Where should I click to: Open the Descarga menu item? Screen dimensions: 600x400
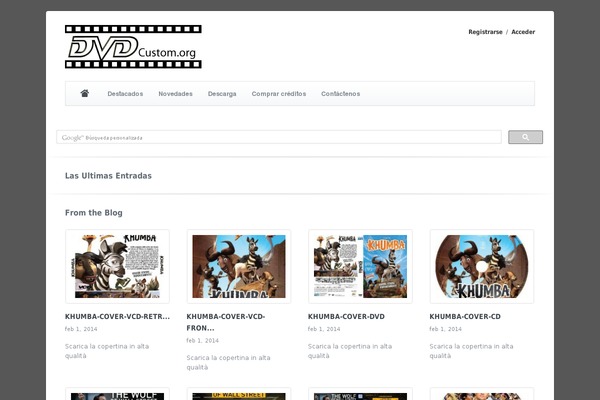click(222, 94)
